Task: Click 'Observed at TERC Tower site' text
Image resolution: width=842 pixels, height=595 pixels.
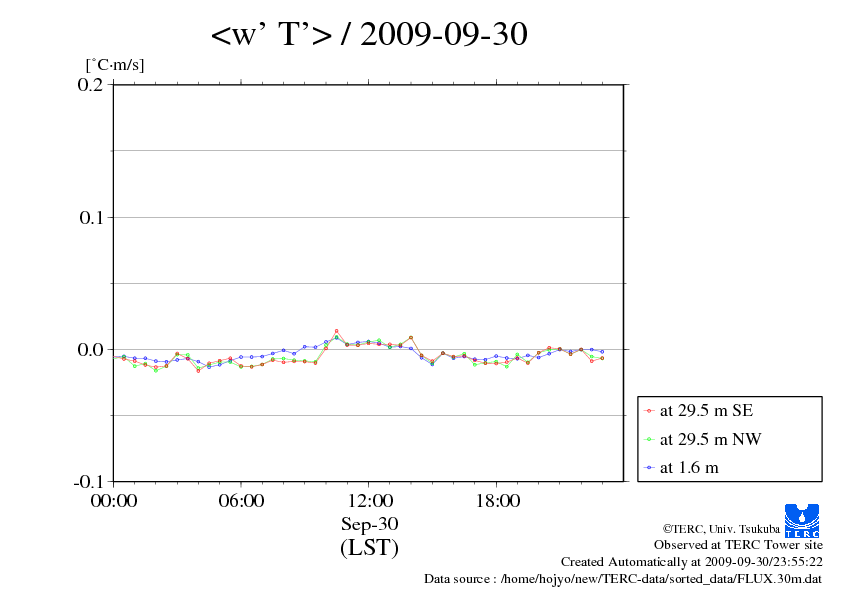Action: pyautogui.click(x=738, y=545)
